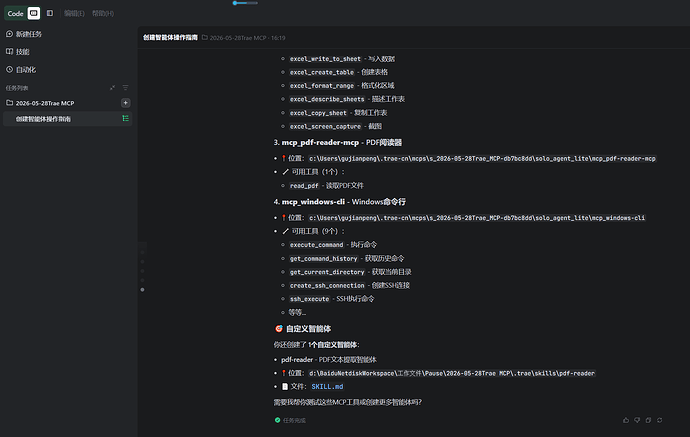Screen dimensions: 690x437
Task: Like the response with thumbs up
Action: (626, 420)
